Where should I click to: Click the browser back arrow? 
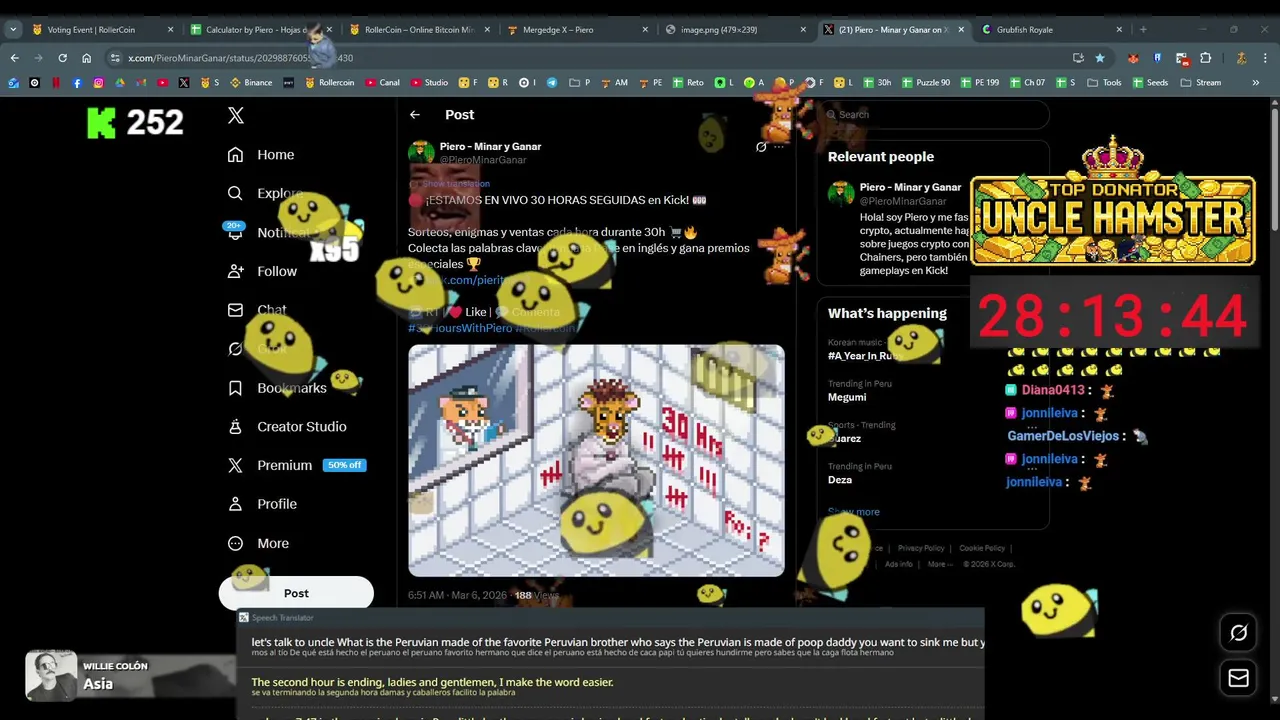click(x=14, y=58)
